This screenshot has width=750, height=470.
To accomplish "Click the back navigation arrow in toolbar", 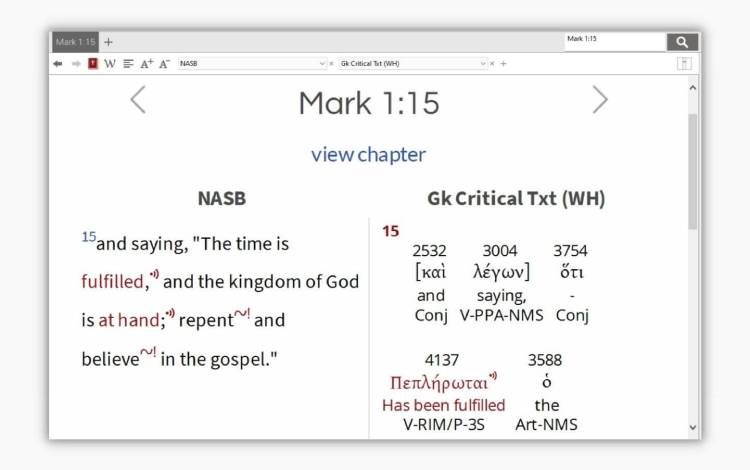I will 58,63.
